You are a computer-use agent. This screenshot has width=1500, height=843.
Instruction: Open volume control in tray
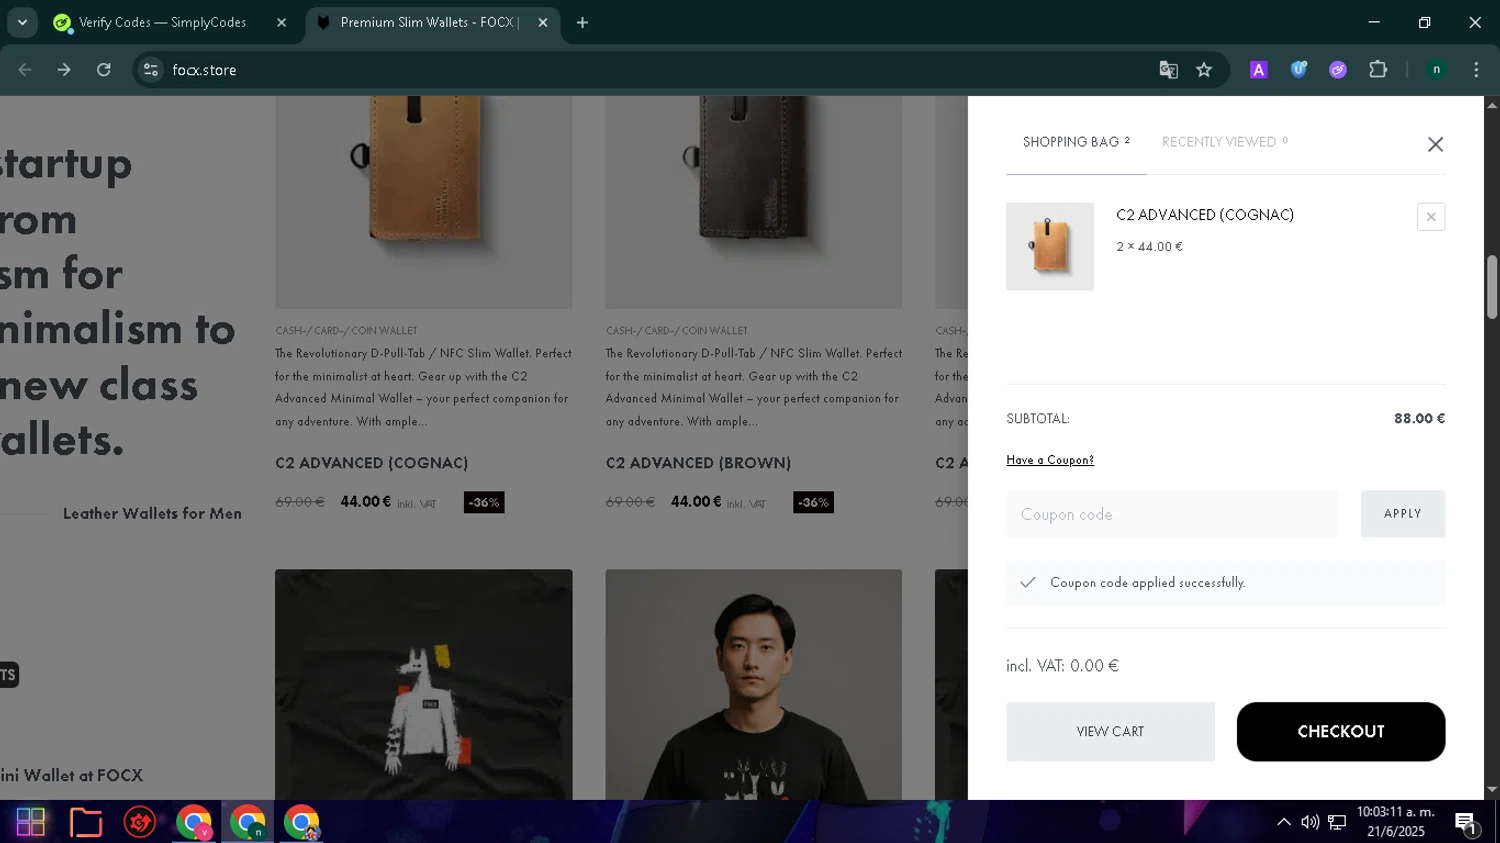(1310, 822)
